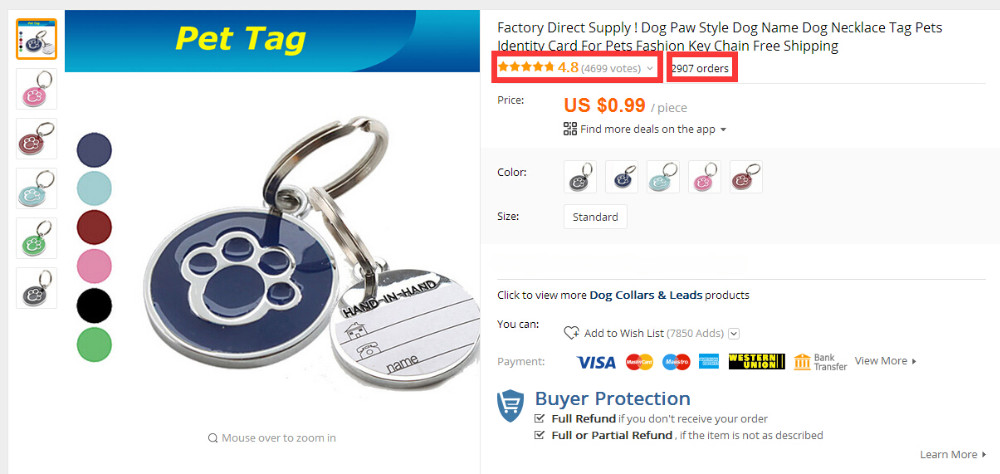Click the American Express payment icon
The image size is (1000, 474).
pyautogui.click(x=709, y=362)
